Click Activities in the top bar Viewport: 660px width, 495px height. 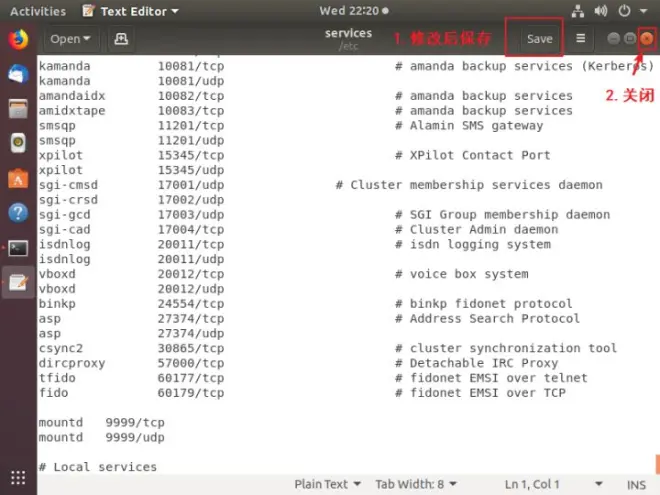(x=38, y=11)
